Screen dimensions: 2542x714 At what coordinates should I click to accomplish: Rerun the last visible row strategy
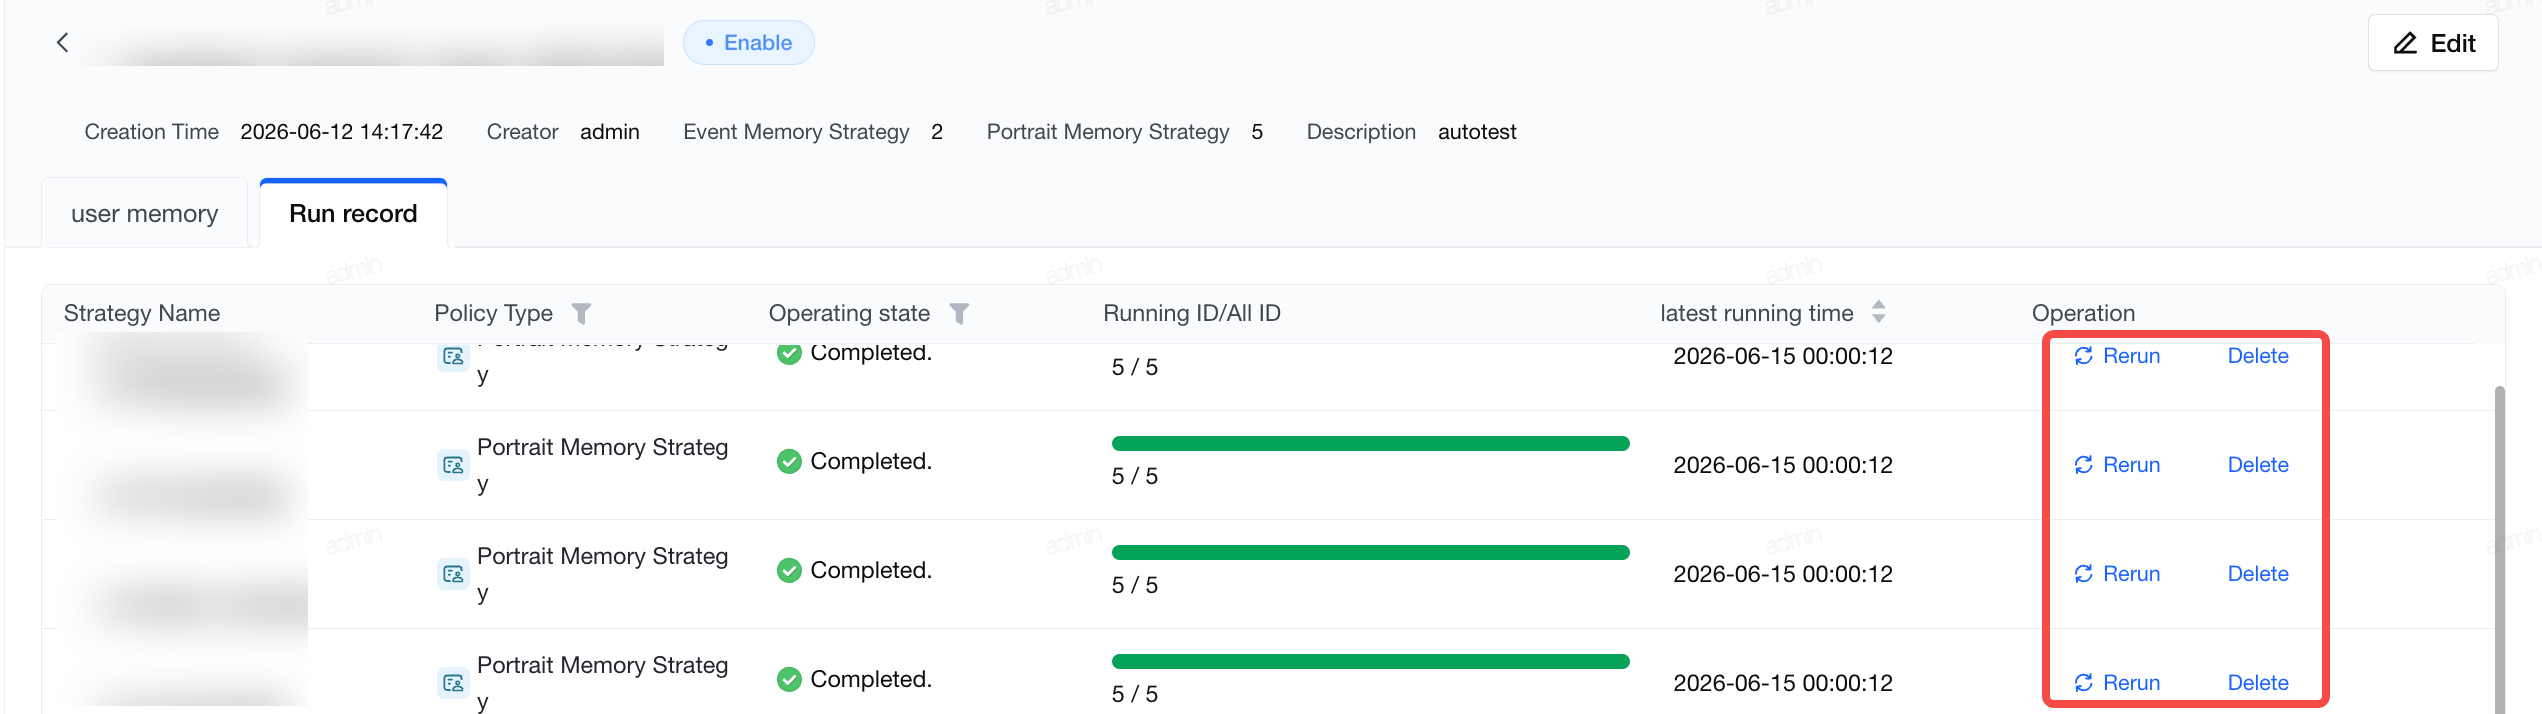point(2117,683)
